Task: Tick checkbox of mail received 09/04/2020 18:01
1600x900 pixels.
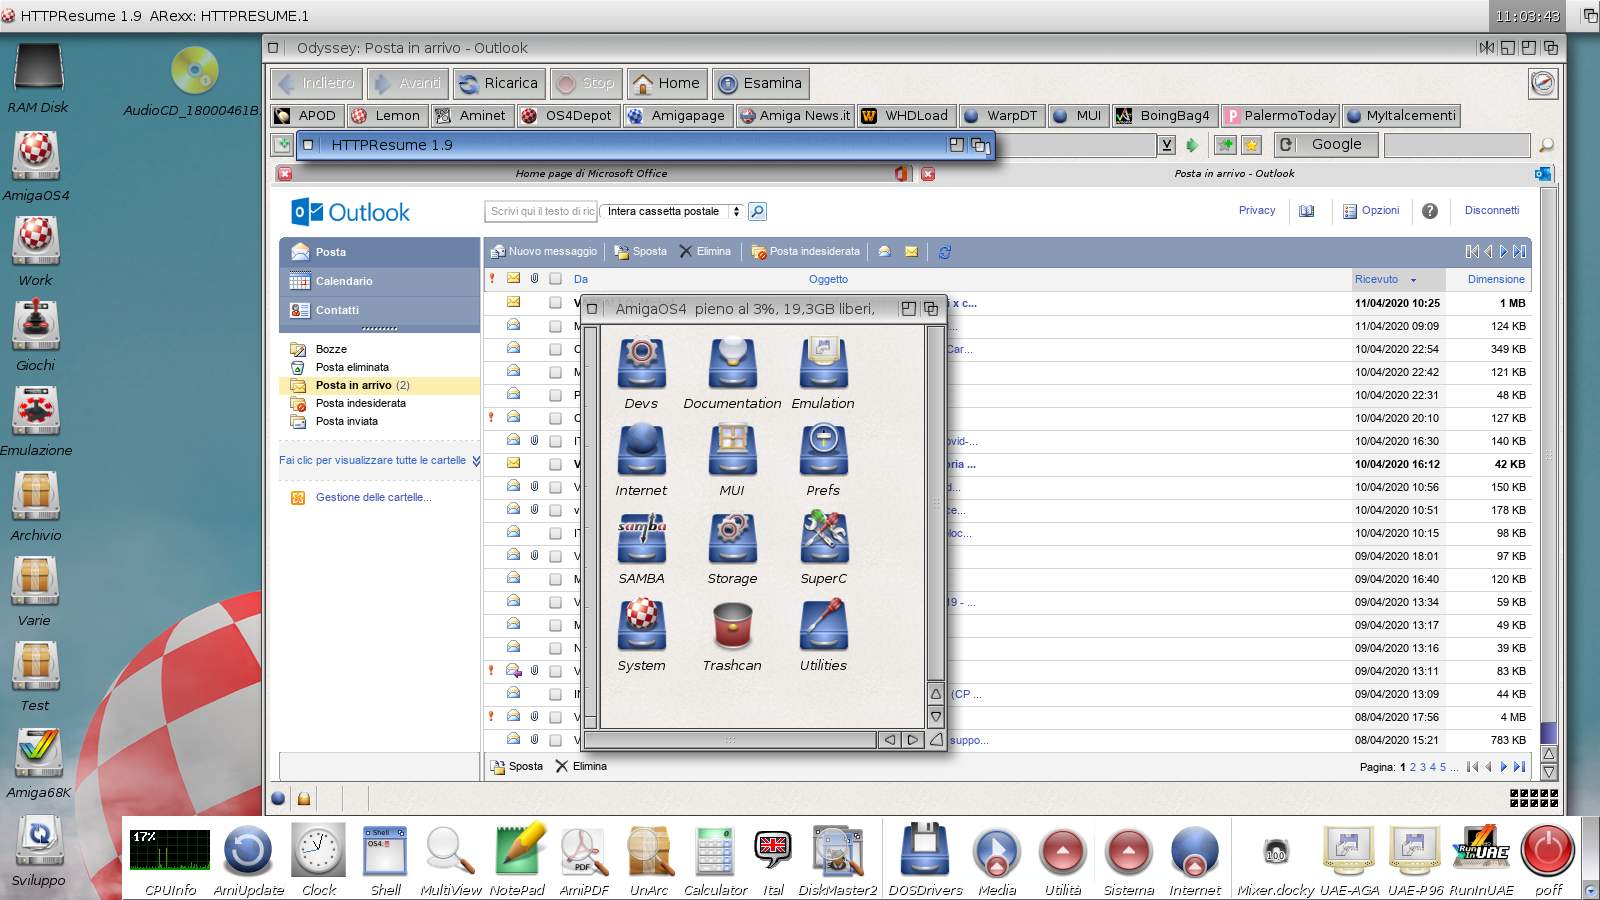Action: click(x=555, y=555)
